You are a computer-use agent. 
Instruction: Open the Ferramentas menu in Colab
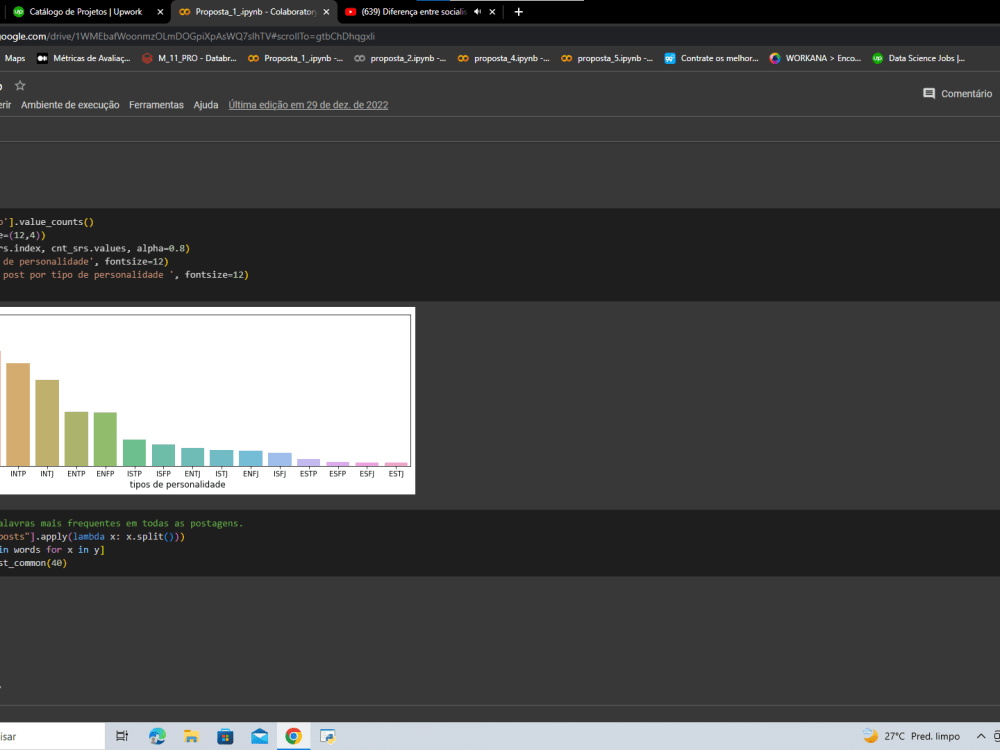[156, 104]
